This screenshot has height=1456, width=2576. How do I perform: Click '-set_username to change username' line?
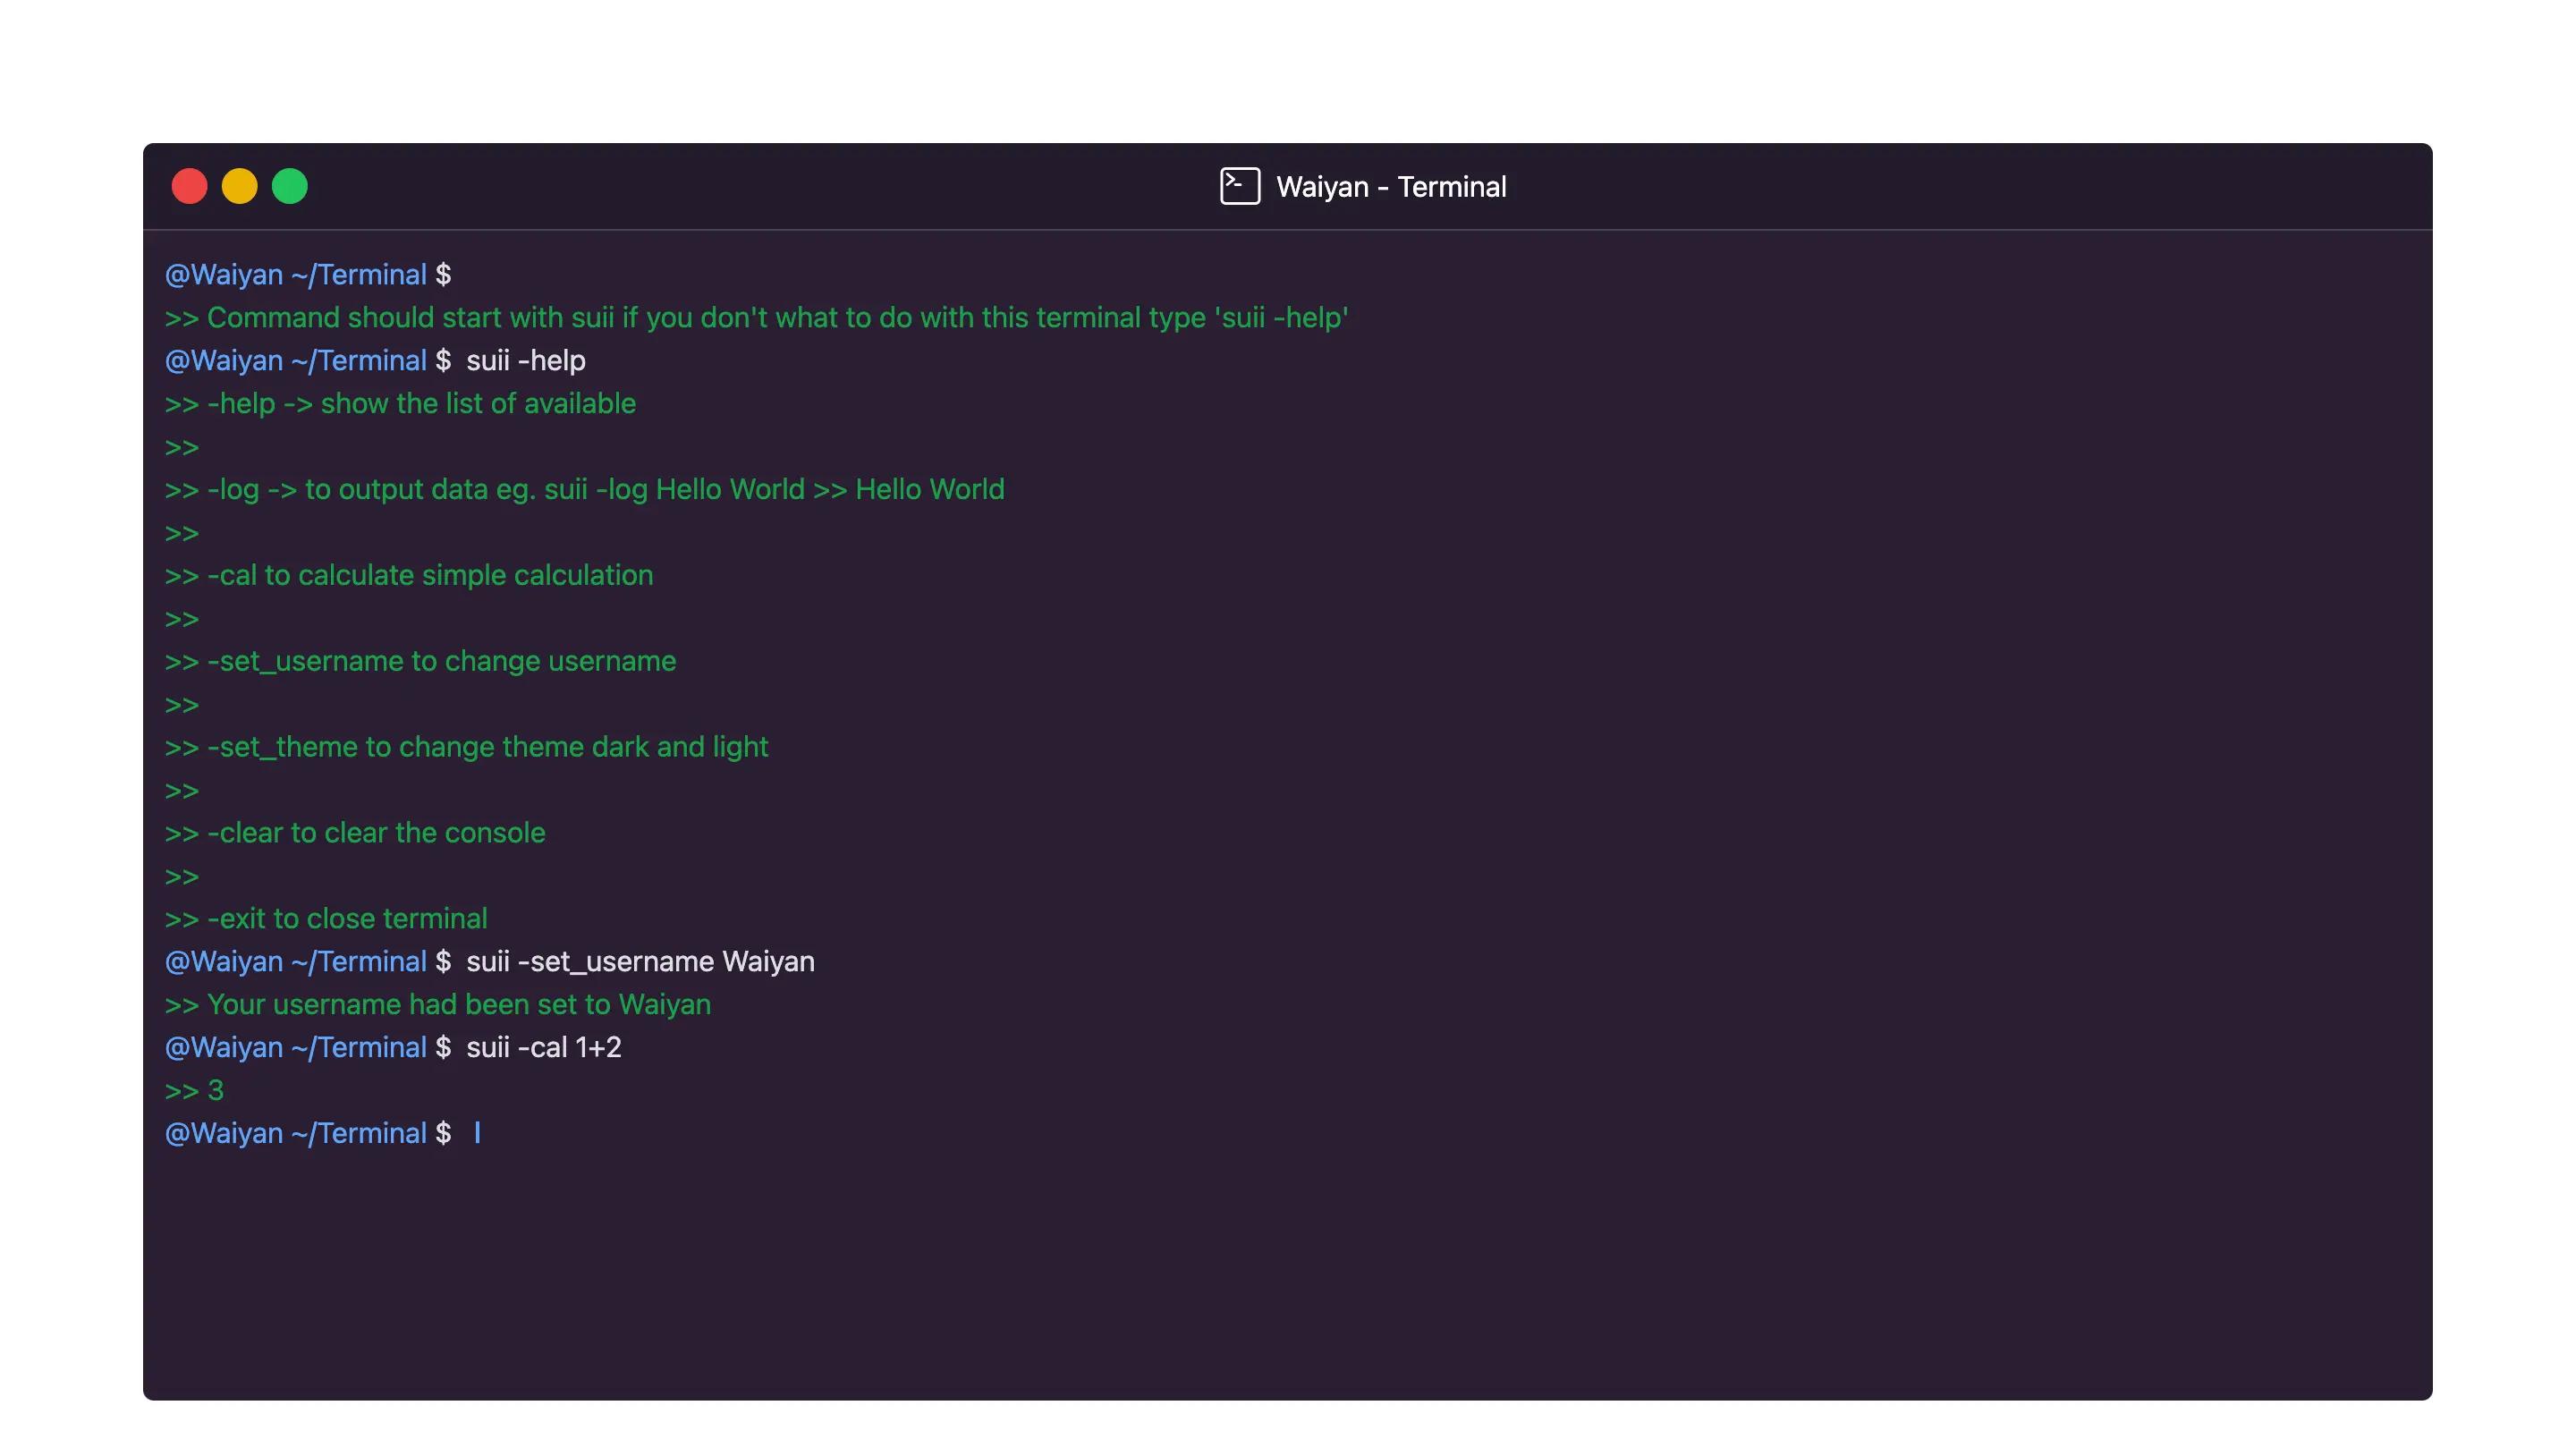tap(420, 661)
